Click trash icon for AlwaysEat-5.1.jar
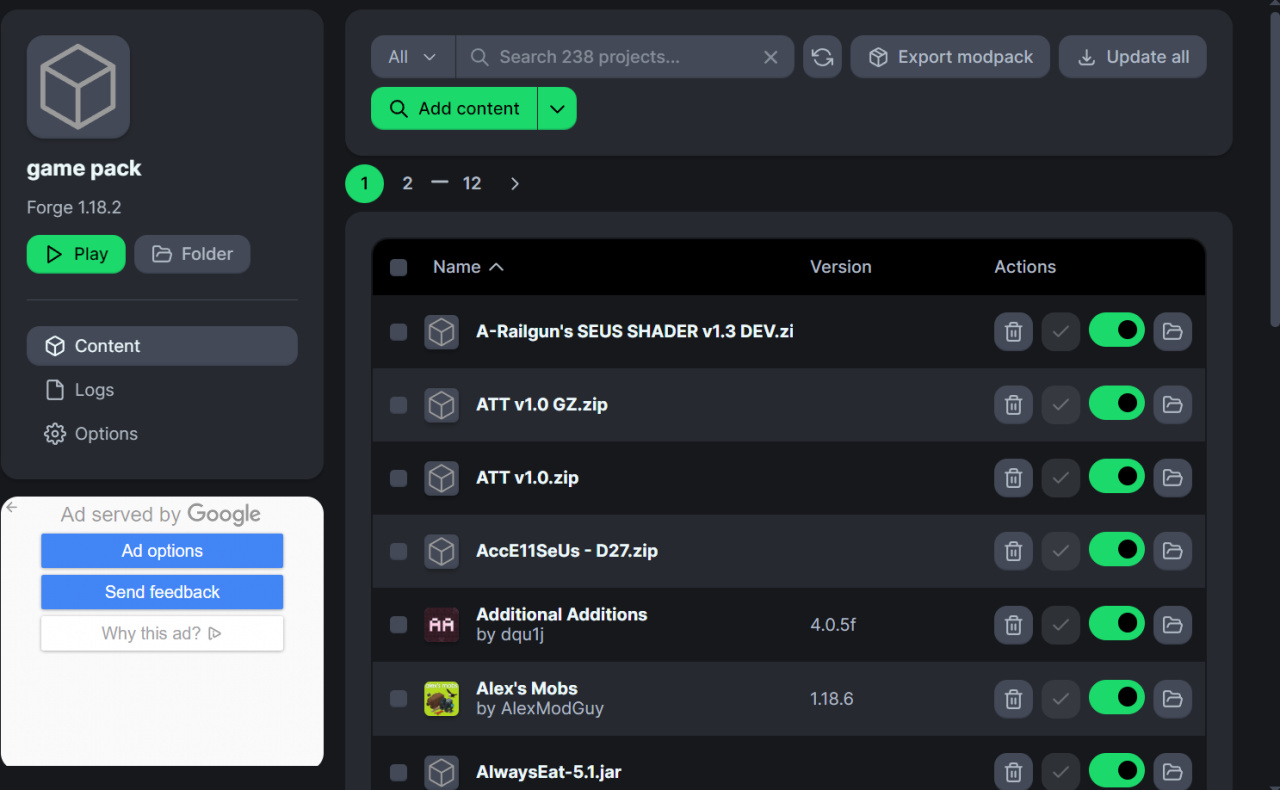Screen dimensions: 1280x790 click(x=1013, y=772)
